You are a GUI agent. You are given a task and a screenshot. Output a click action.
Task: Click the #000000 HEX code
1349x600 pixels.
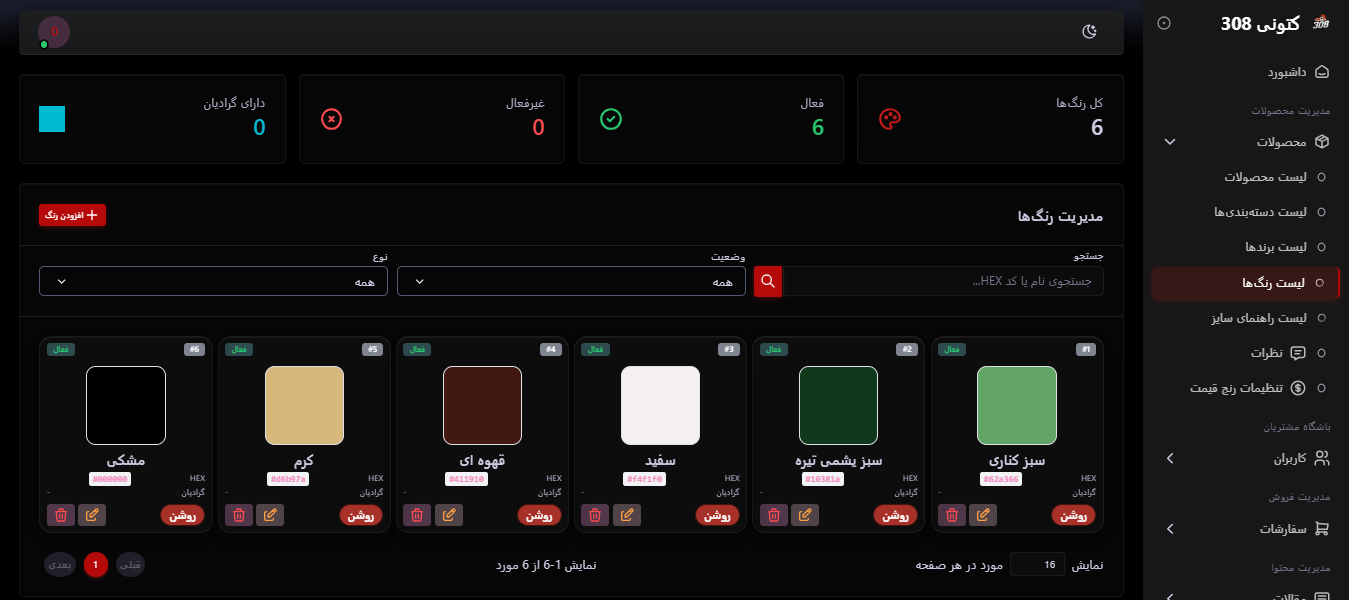pos(111,479)
